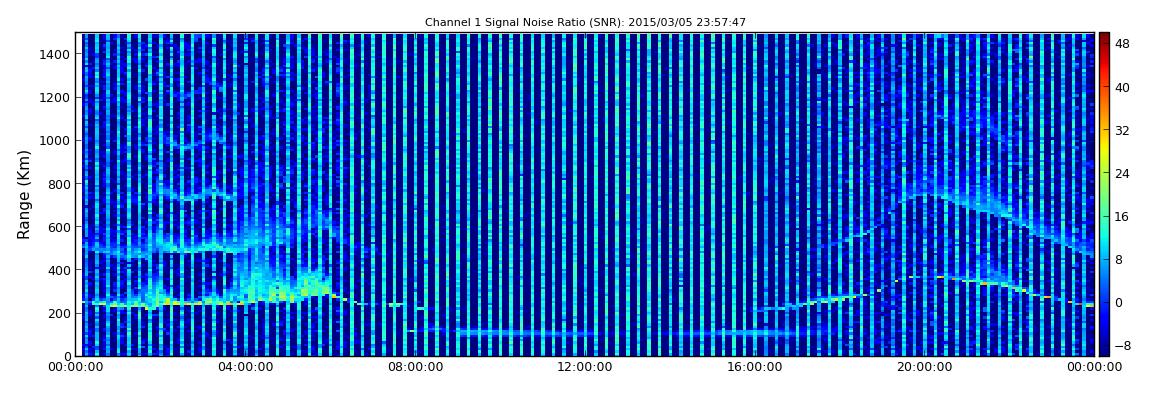
Task: Click the SNR colorbar gradient strip
Action: pyautogui.click(x=1104, y=194)
